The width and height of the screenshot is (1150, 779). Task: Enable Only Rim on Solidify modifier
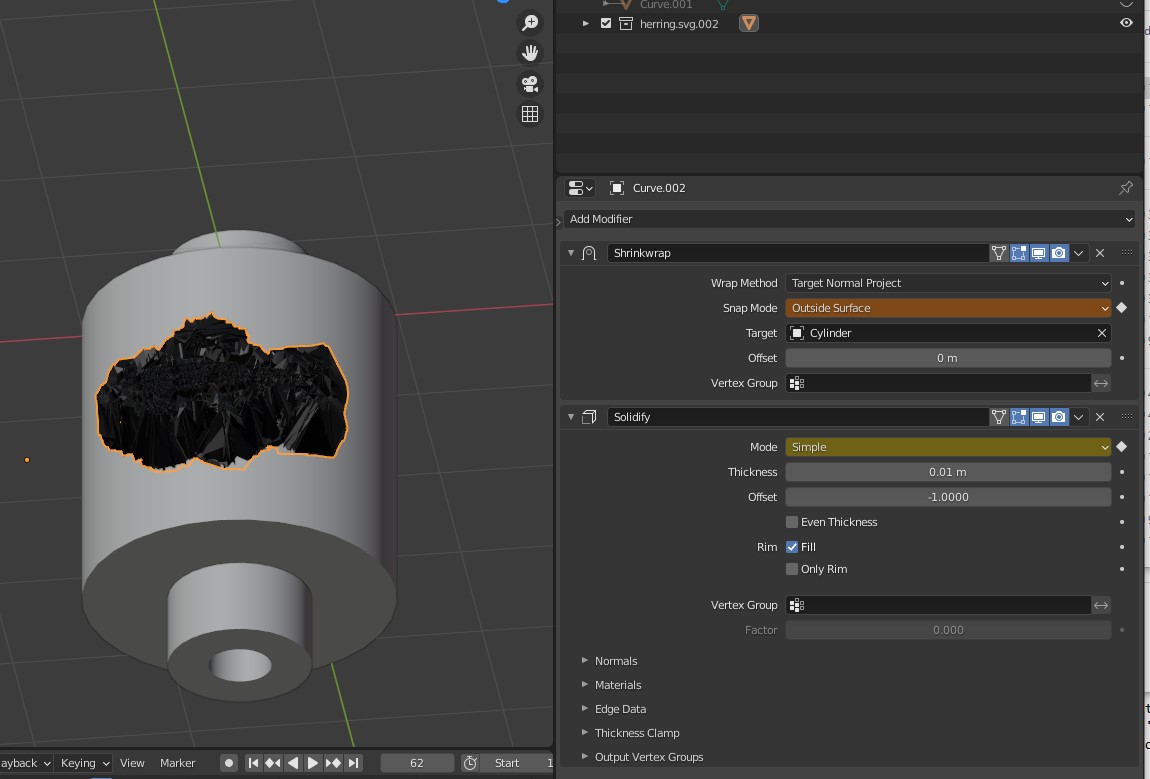coord(791,569)
